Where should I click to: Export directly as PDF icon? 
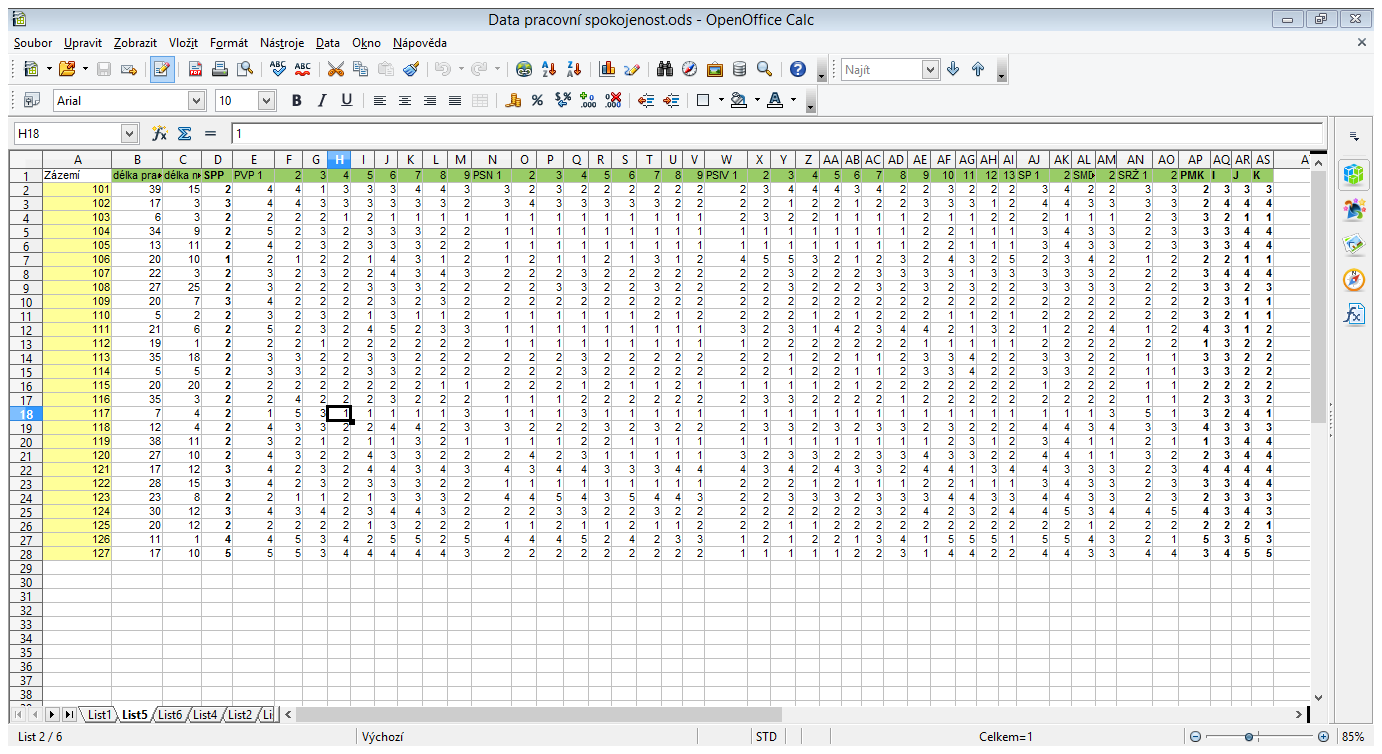[x=195, y=69]
